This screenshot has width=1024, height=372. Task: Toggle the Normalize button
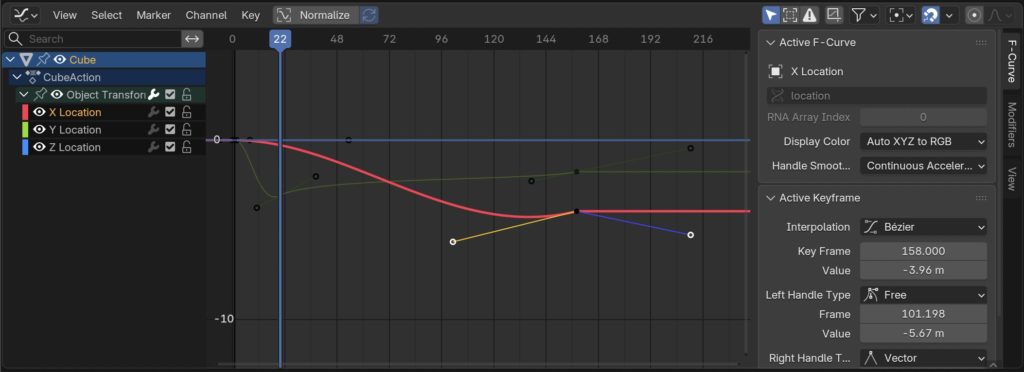tap(316, 15)
